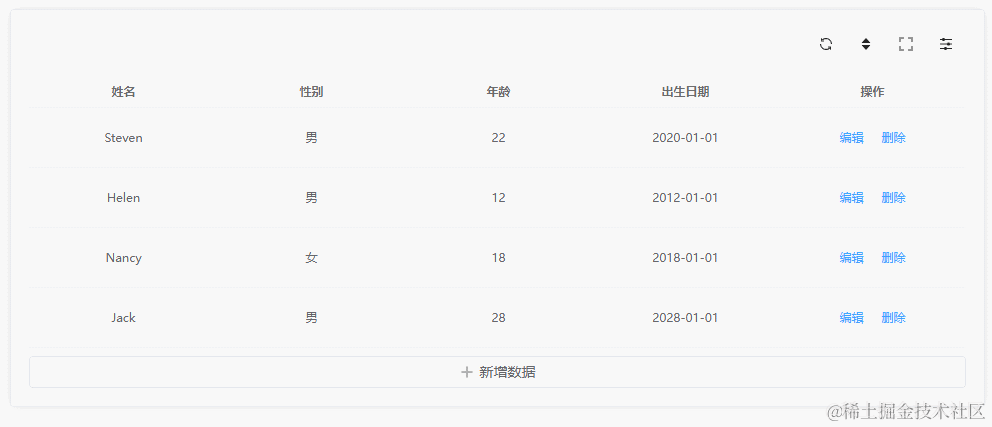The image size is (992, 427).
Task: Add a new row with 新增数据 button
Action: (497, 372)
